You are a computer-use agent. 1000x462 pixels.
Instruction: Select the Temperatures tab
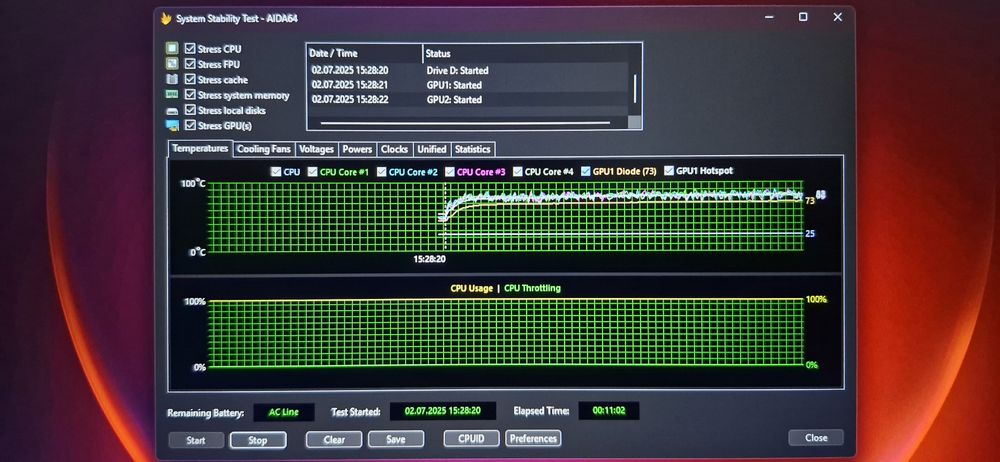[x=200, y=148]
